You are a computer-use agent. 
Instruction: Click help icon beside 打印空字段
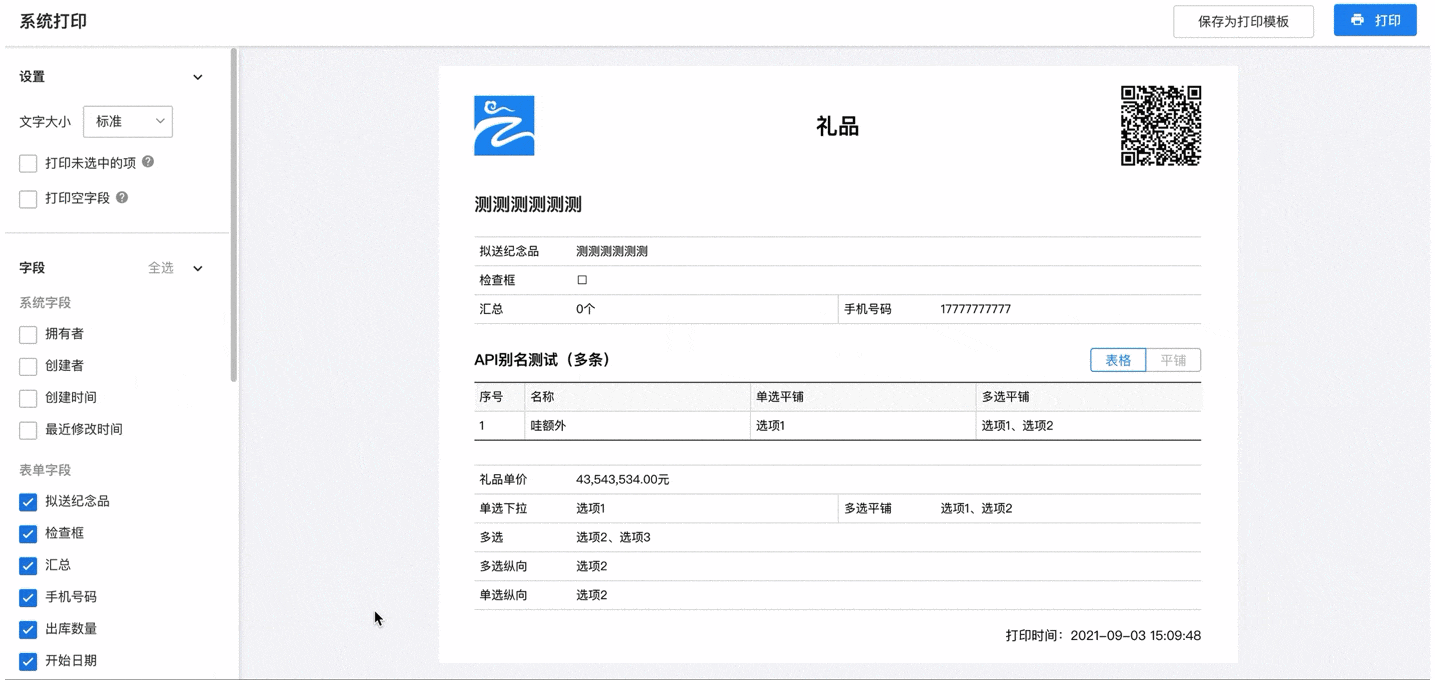[122, 198]
